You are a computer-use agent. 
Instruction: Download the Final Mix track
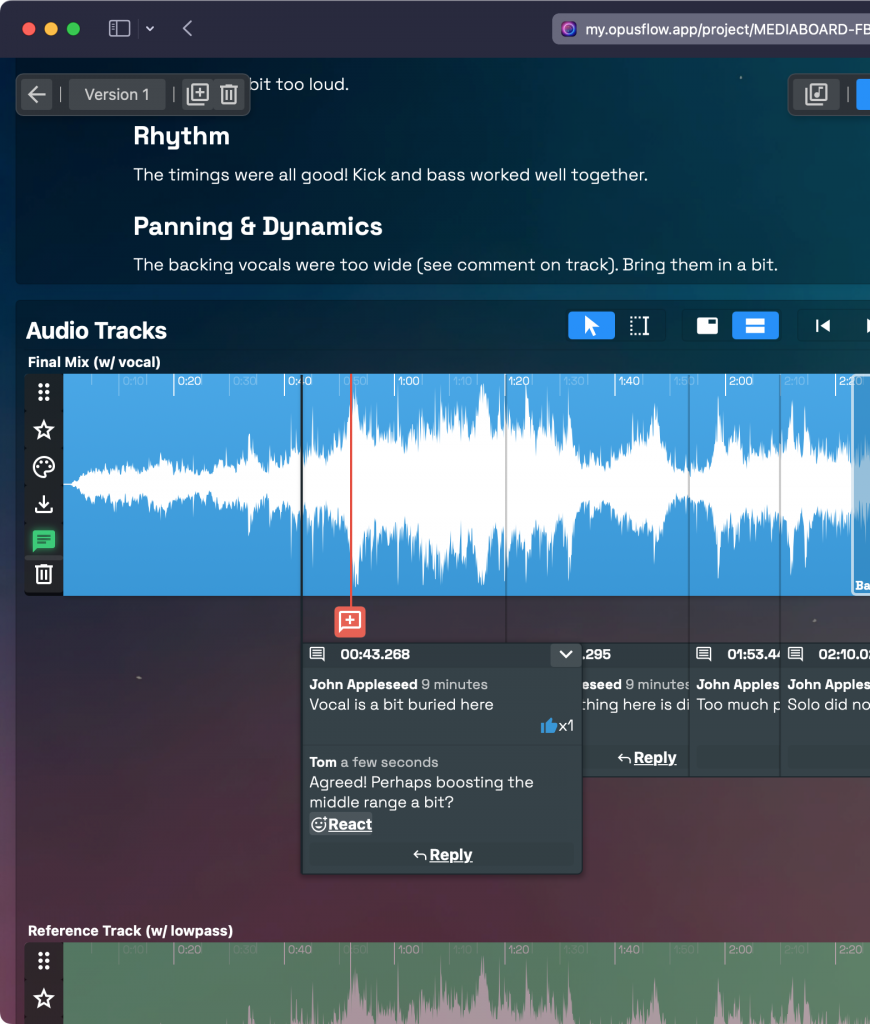[x=44, y=504]
